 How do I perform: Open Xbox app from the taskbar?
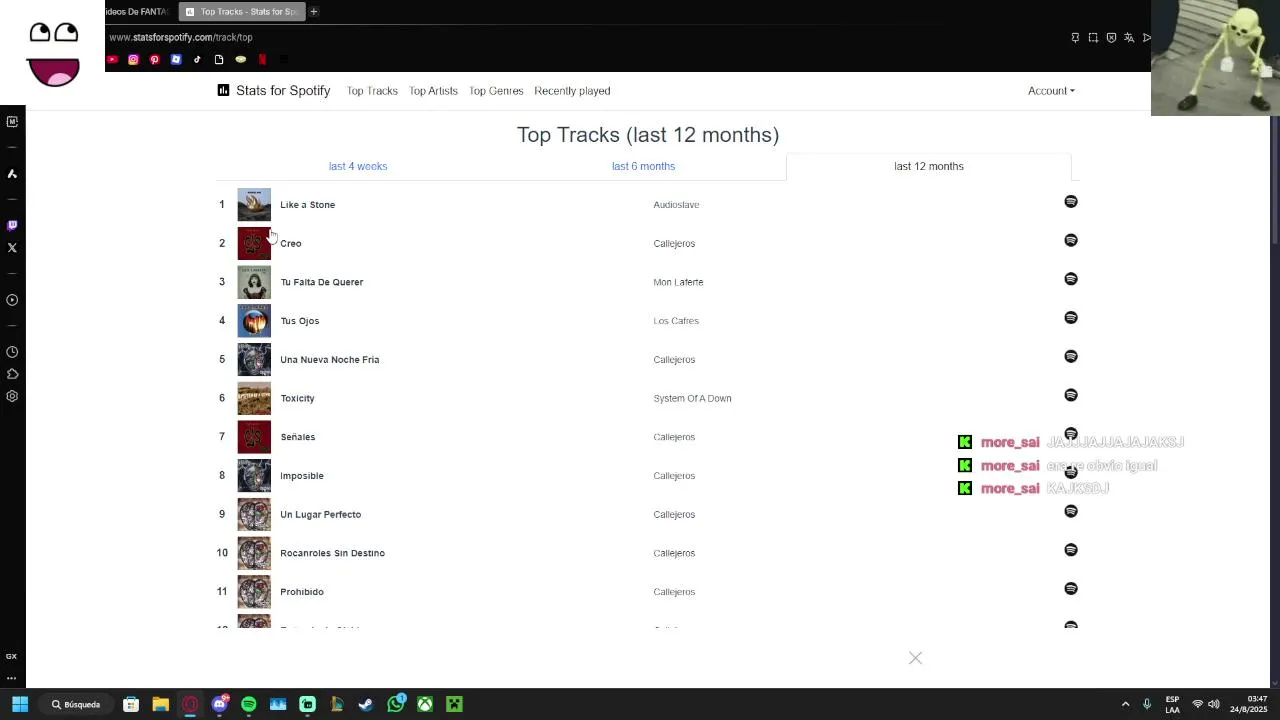pyautogui.click(x=425, y=704)
